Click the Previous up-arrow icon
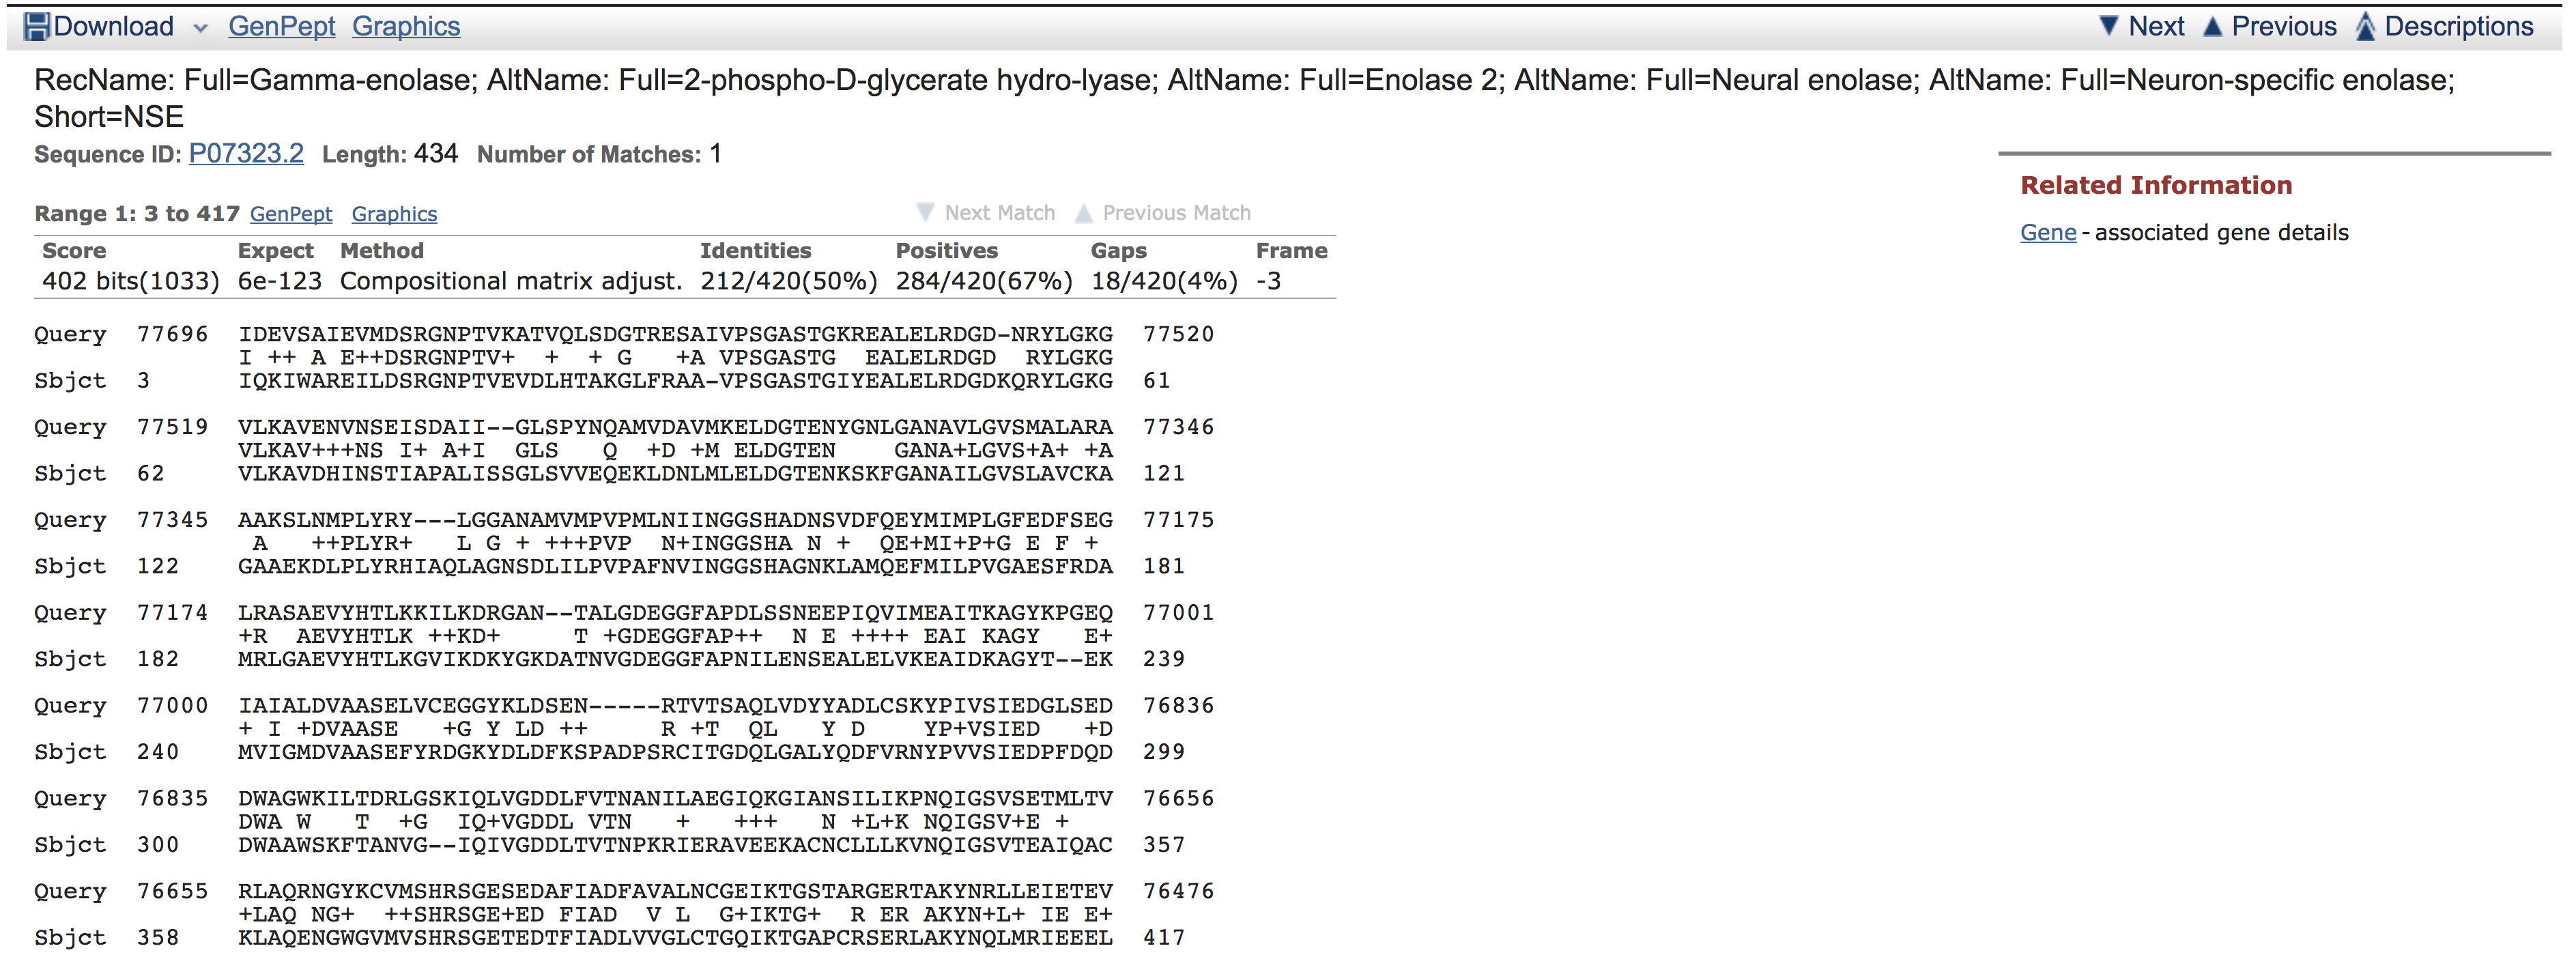This screenshot has height=972, width=2576. click(2212, 27)
